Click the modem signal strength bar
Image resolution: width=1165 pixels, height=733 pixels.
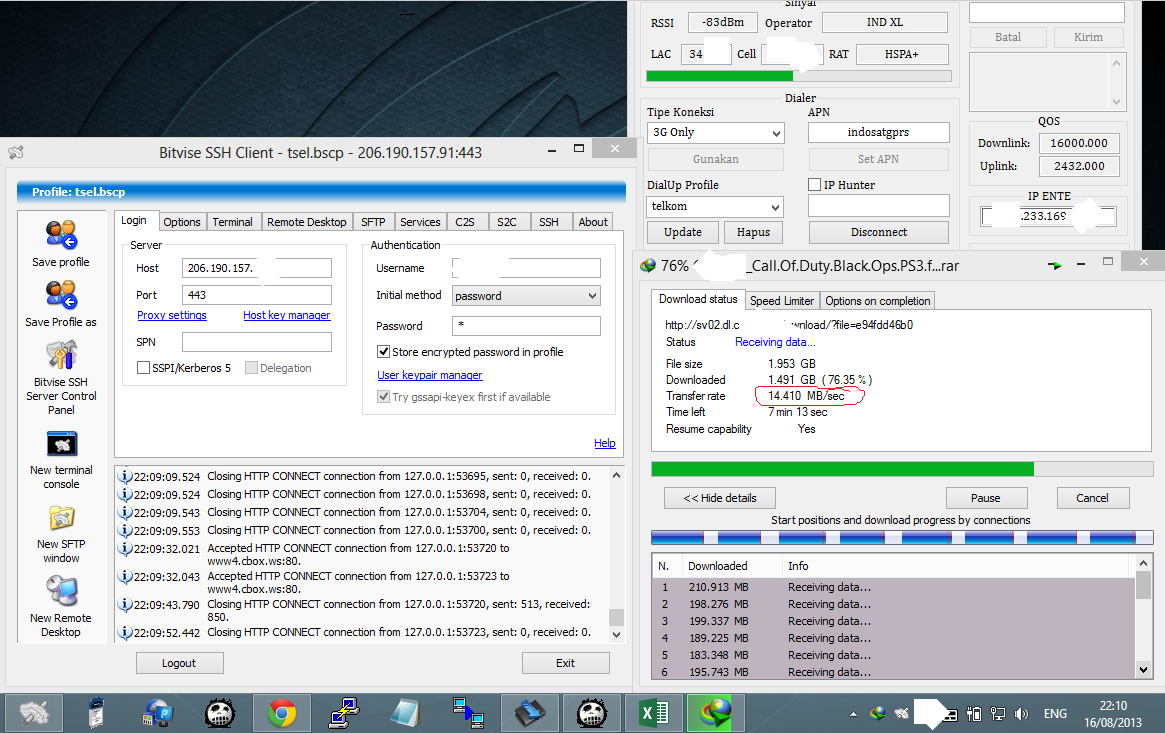(799, 76)
